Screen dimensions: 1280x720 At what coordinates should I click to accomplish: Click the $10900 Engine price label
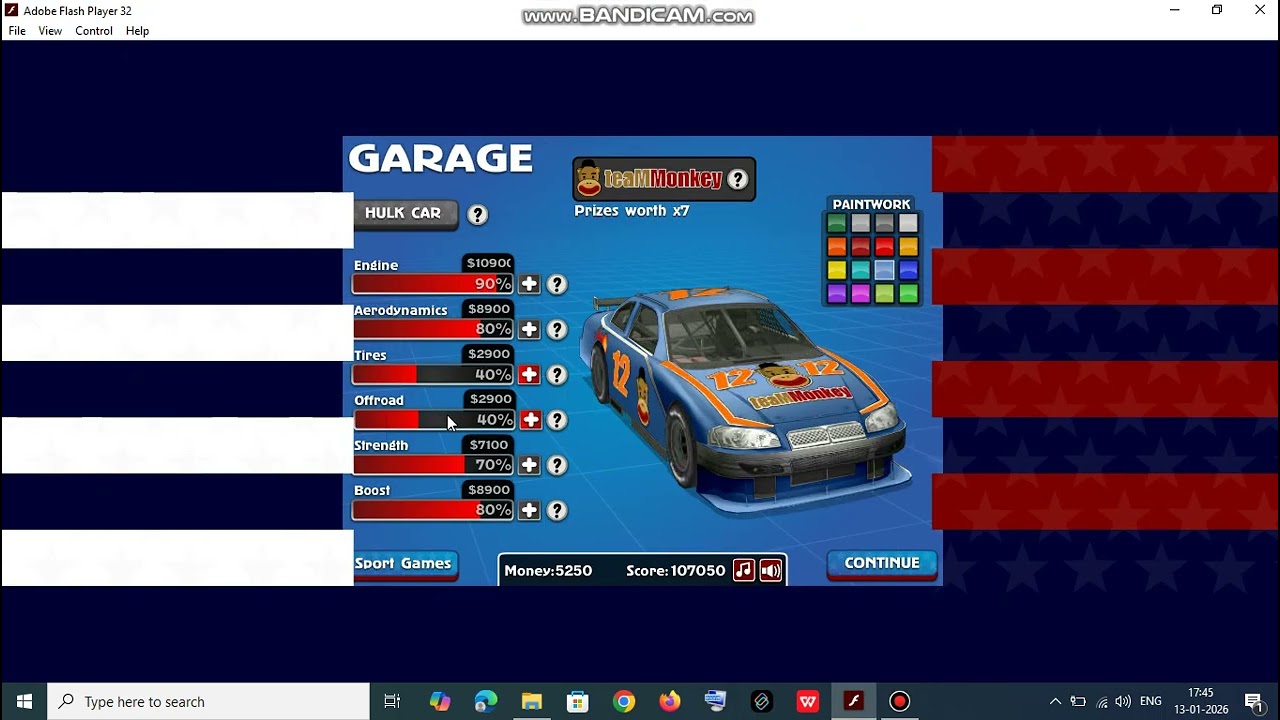point(489,263)
